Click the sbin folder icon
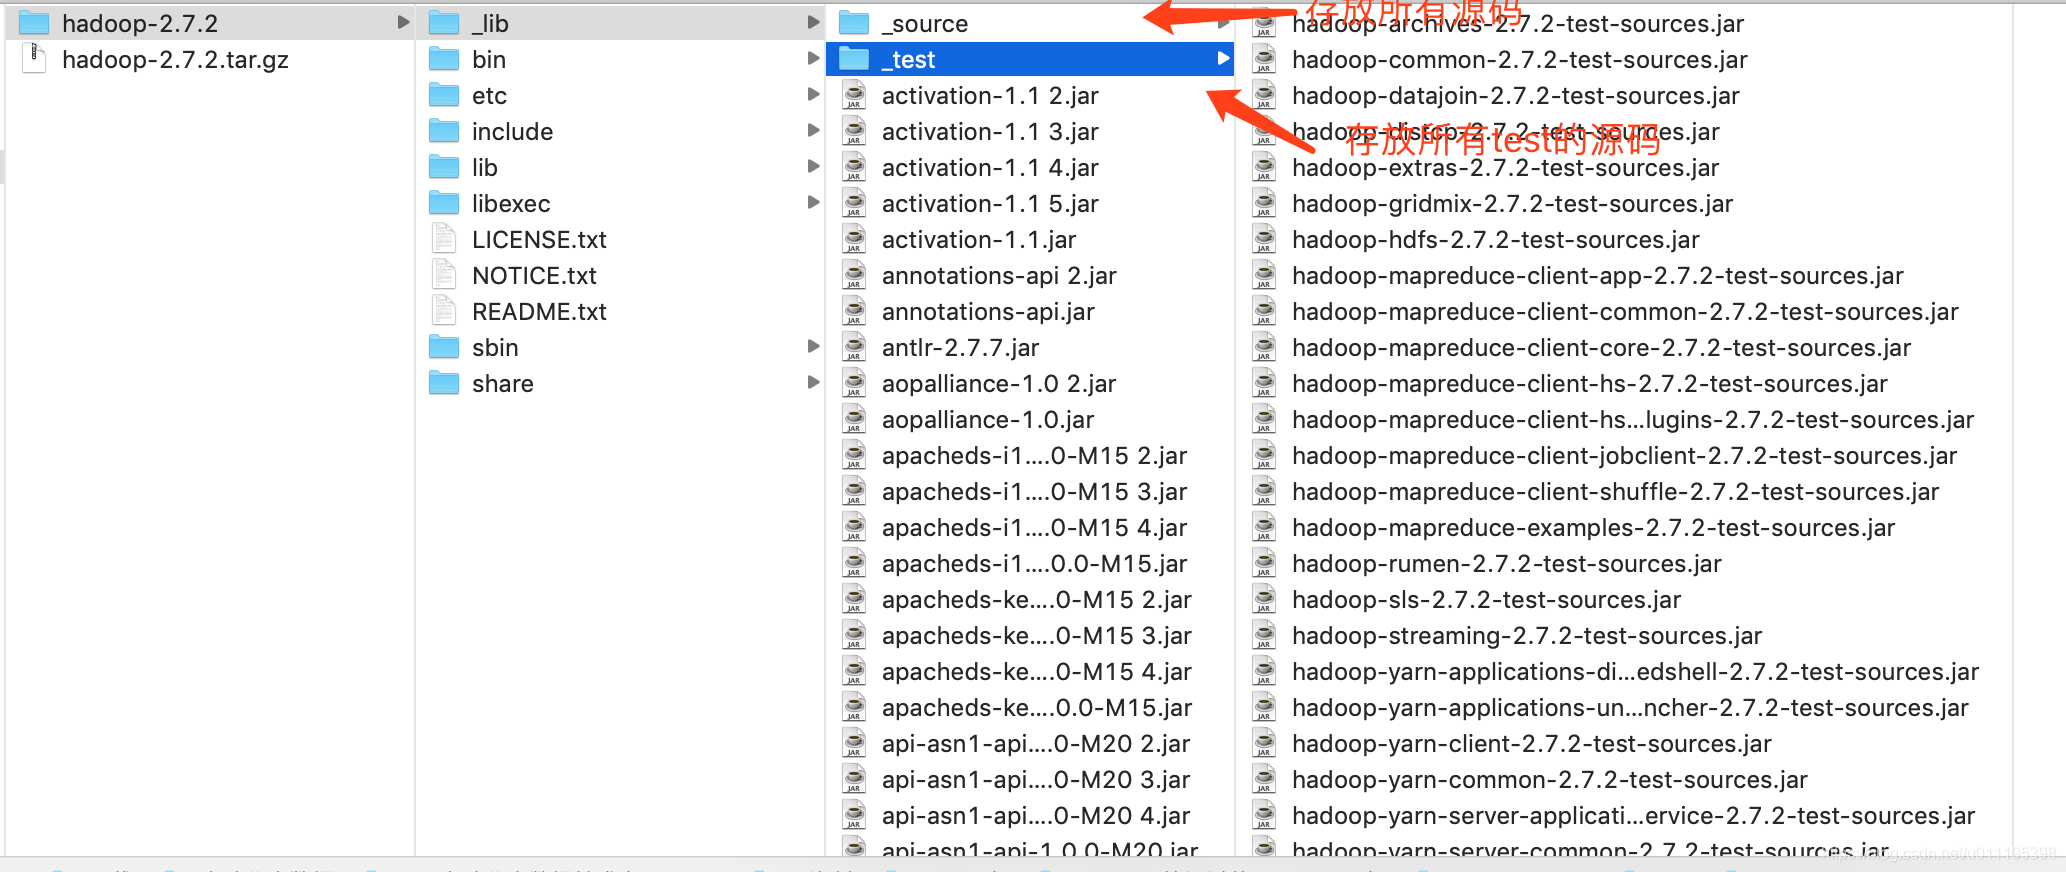 444,347
